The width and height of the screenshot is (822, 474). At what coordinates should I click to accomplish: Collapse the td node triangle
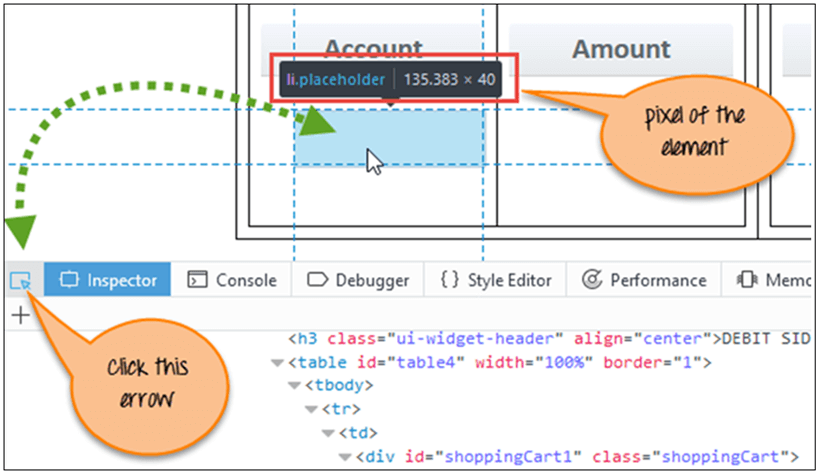click(x=328, y=433)
